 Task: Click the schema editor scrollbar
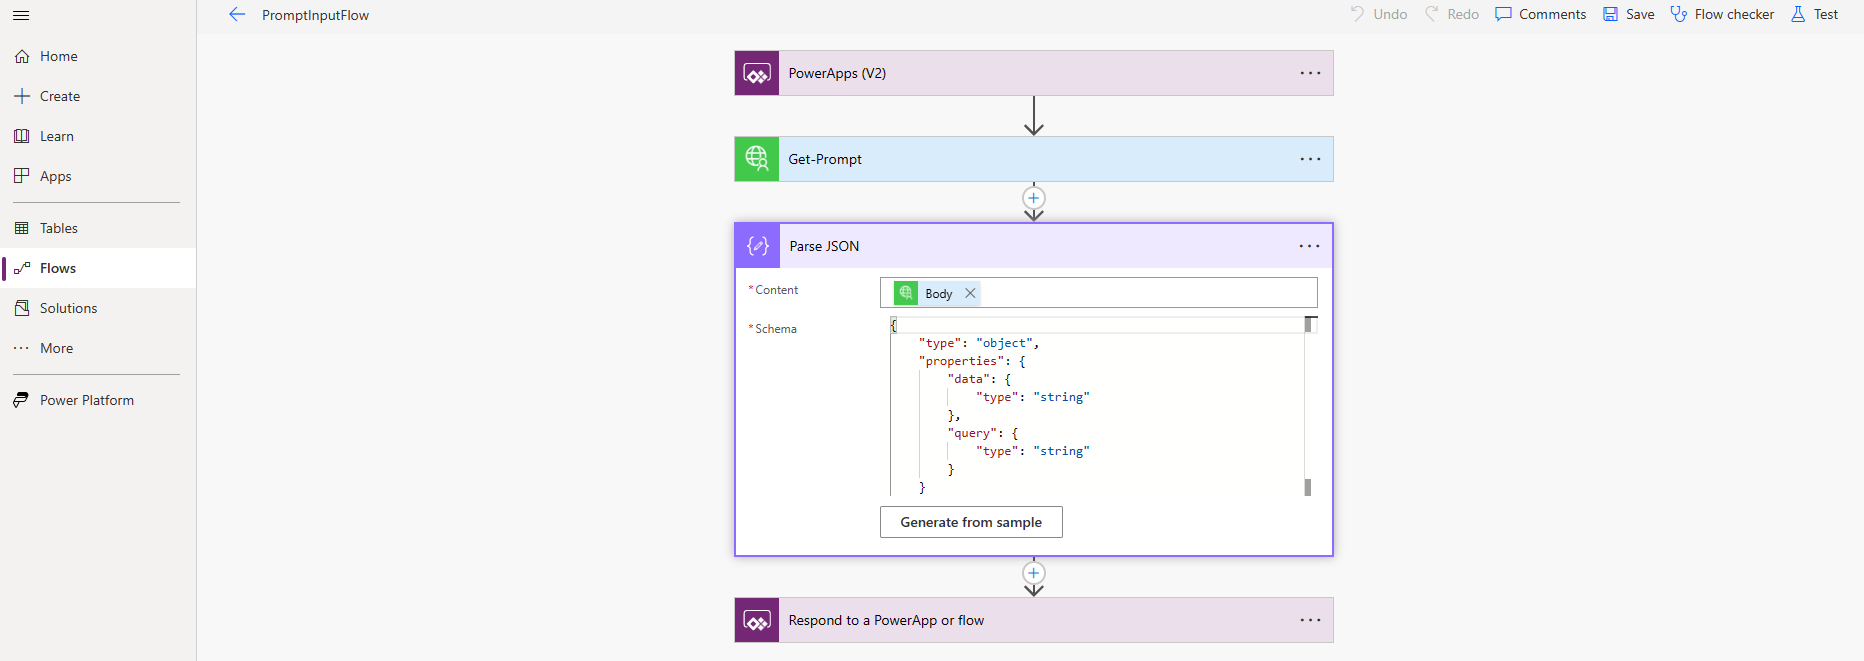(x=1308, y=406)
